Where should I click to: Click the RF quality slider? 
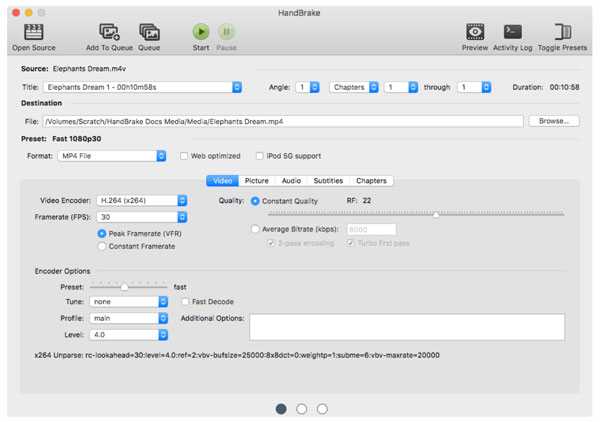pos(416,213)
